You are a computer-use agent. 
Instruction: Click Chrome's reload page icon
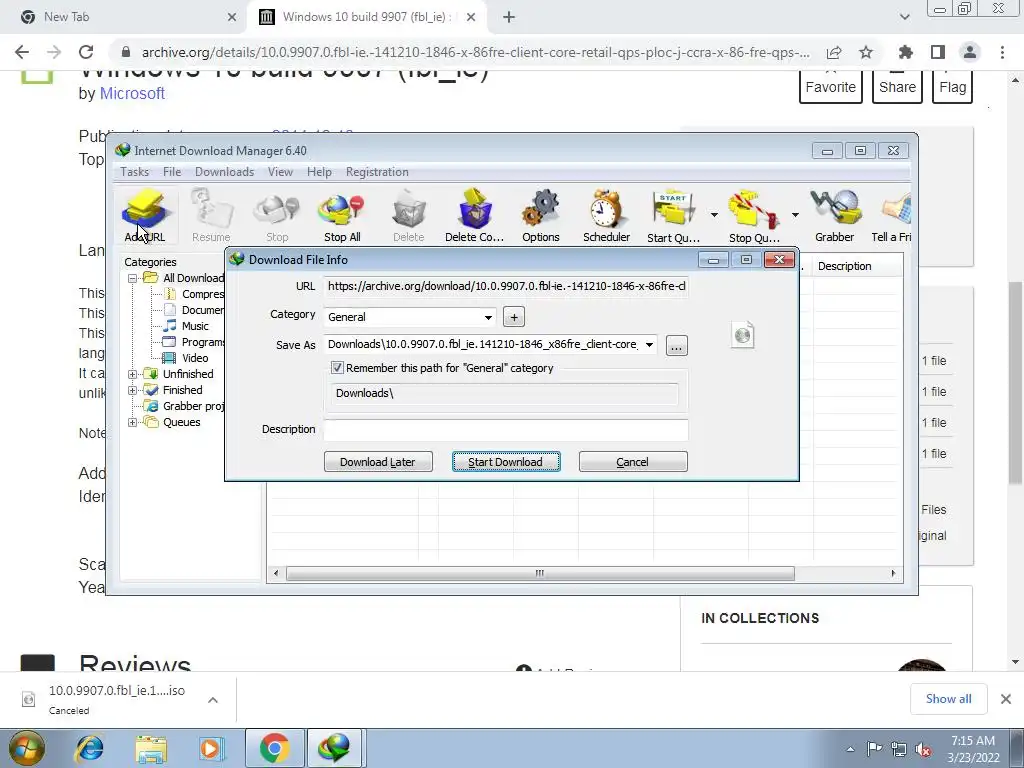pyautogui.click(x=86, y=52)
